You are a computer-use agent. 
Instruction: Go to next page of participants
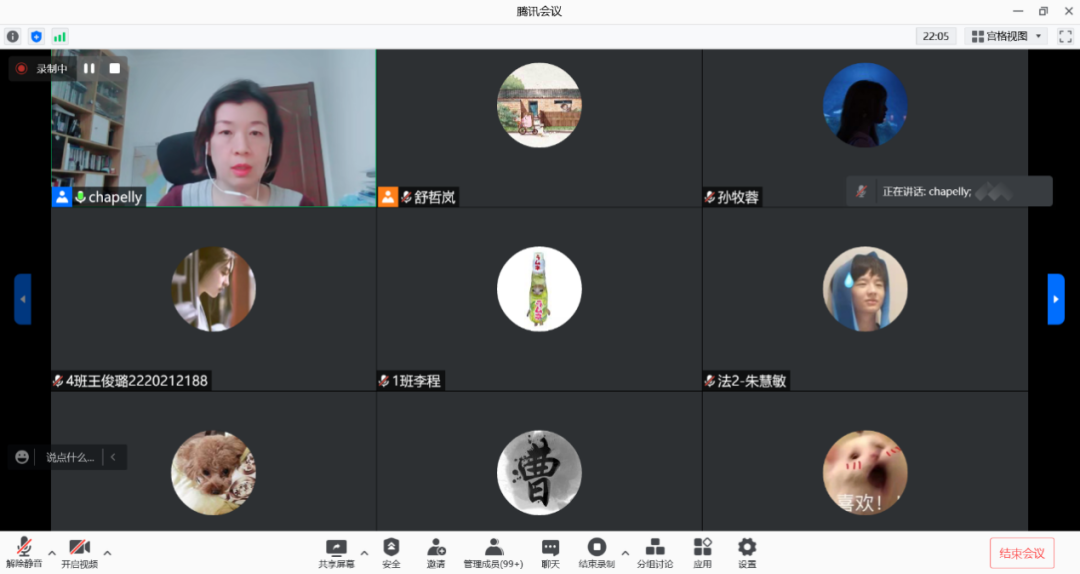pyautogui.click(x=1056, y=299)
